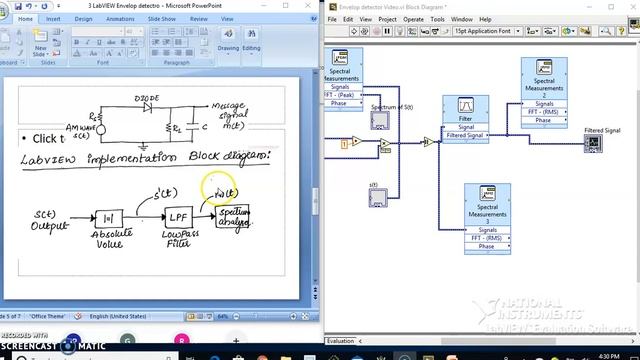Viewport: 640px width, 360px height.
Task: Open Editing group dropdown in PowerPoint
Action: click(251, 42)
